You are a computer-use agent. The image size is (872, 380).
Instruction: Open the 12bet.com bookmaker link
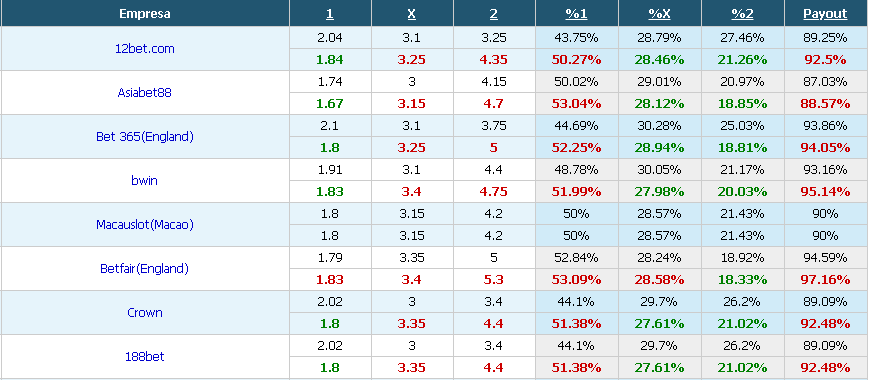point(145,48)
